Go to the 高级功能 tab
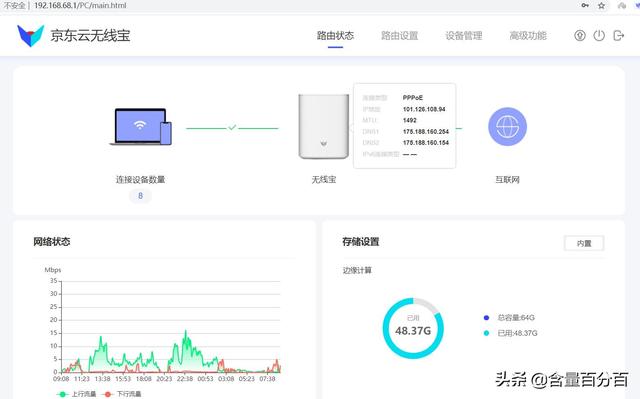640x399 pixels. (x=528, y=36)
